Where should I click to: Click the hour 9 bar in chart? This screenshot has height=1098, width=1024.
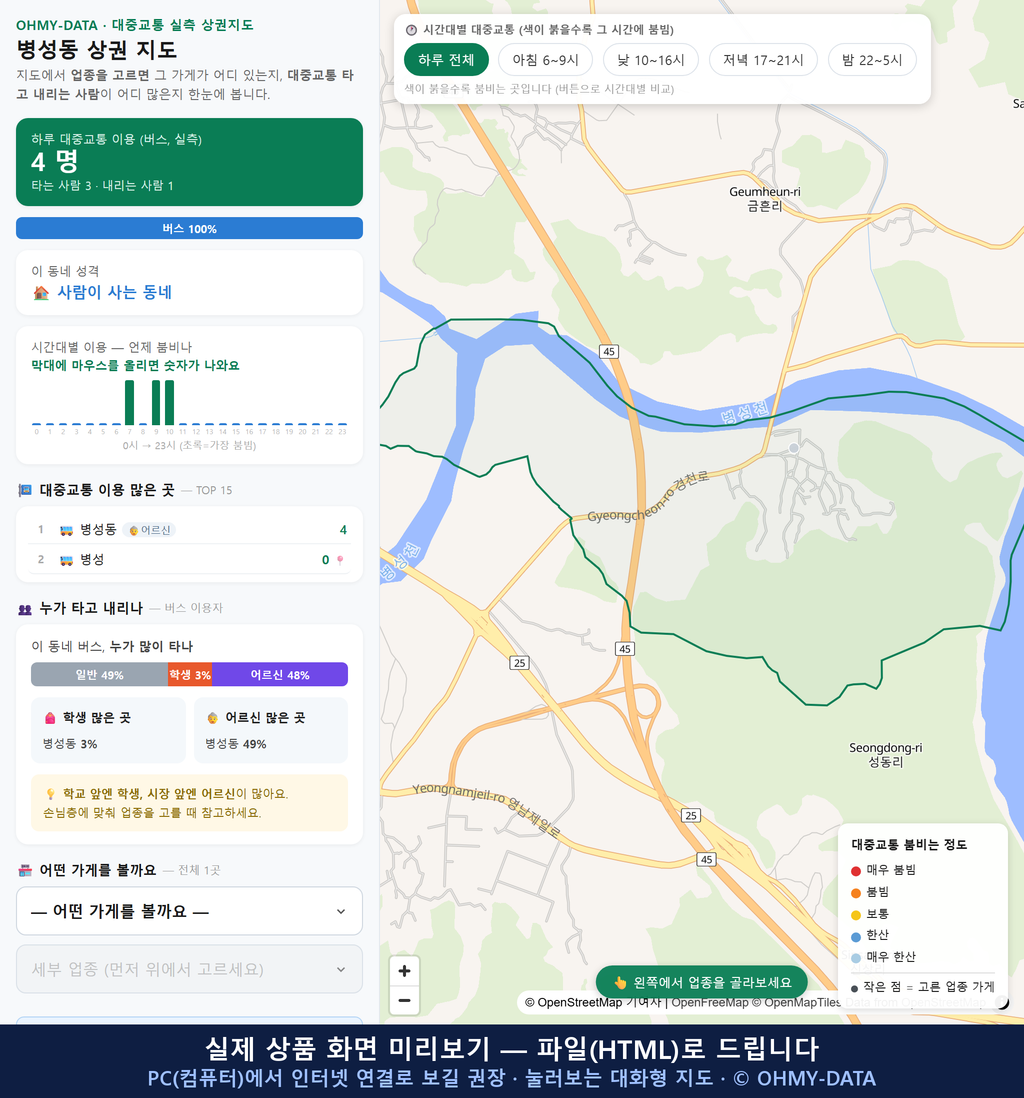click(x=156, y=403)
